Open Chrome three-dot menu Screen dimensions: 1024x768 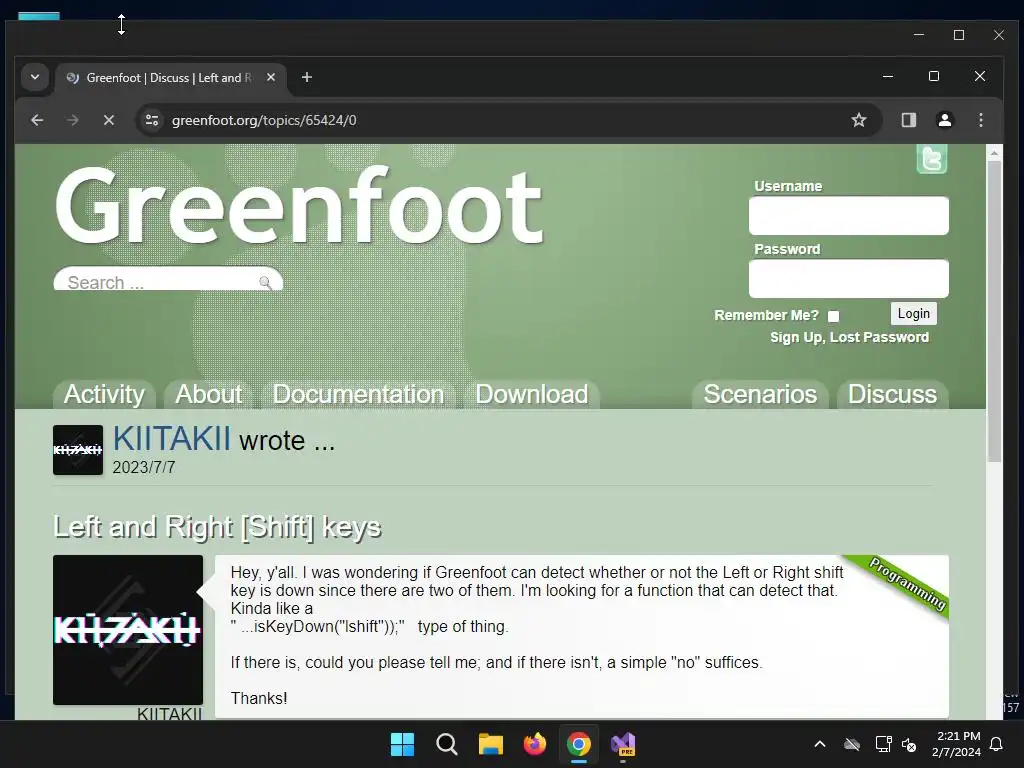pyautogui.click(x=981, y=120)
